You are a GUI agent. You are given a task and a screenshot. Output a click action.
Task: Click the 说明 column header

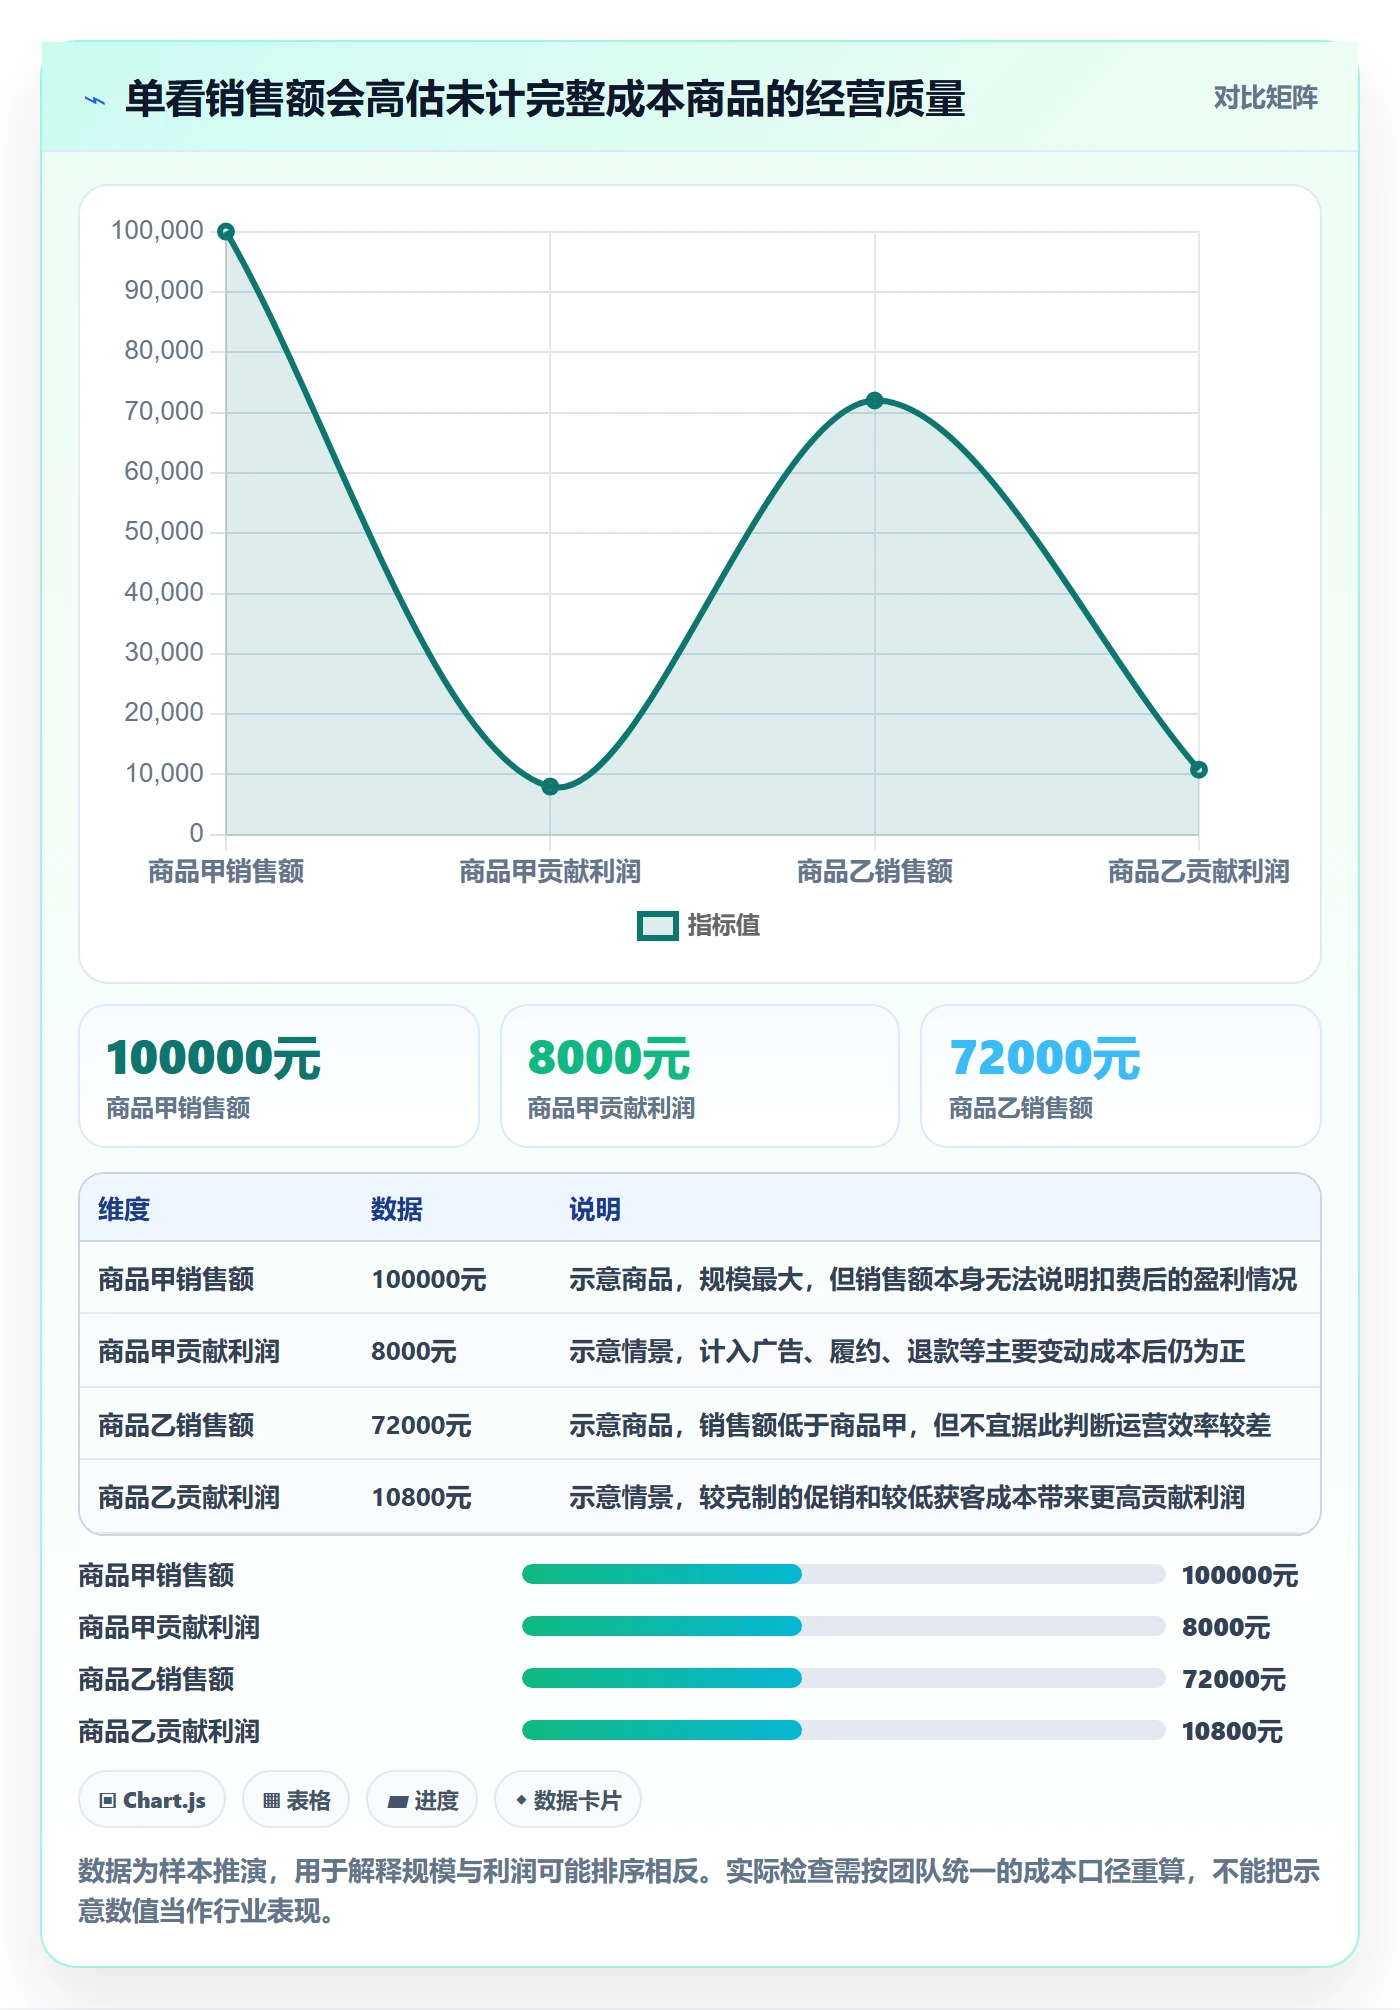pos(595,1209)
